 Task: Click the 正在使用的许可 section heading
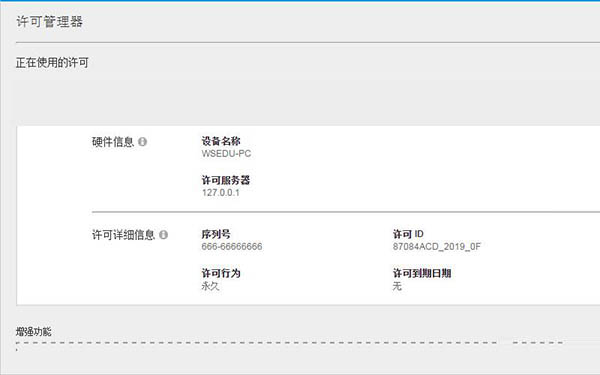tap(52, 62)
